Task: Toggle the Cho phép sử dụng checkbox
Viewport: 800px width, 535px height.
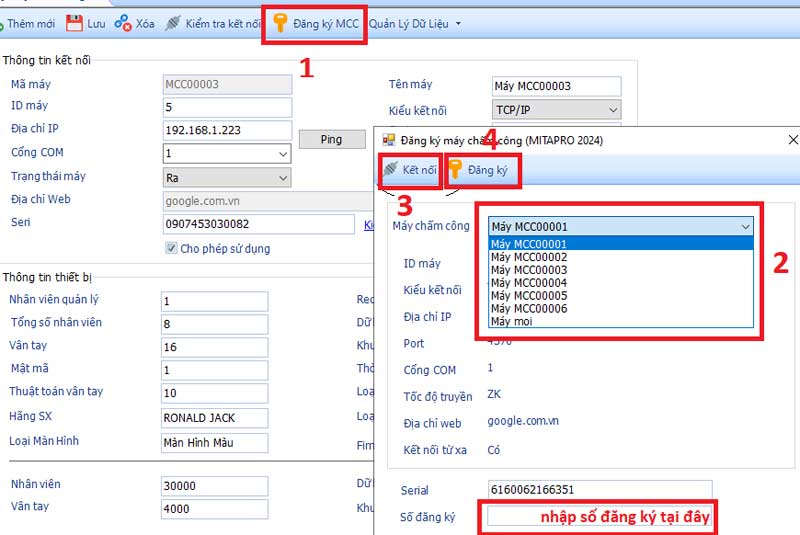Action: (x=172, y=248)
